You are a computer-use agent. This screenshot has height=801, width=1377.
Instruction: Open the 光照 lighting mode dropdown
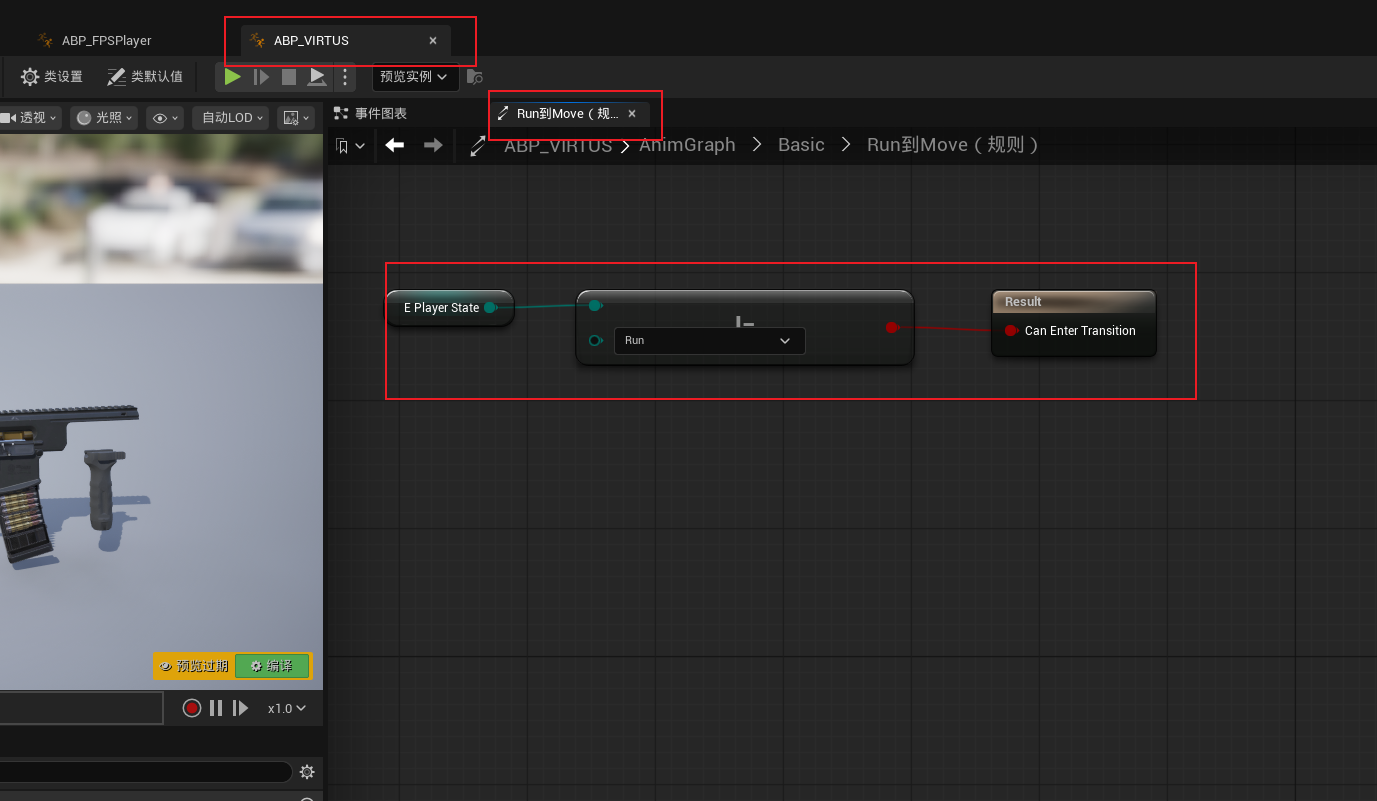pos(104,118)
